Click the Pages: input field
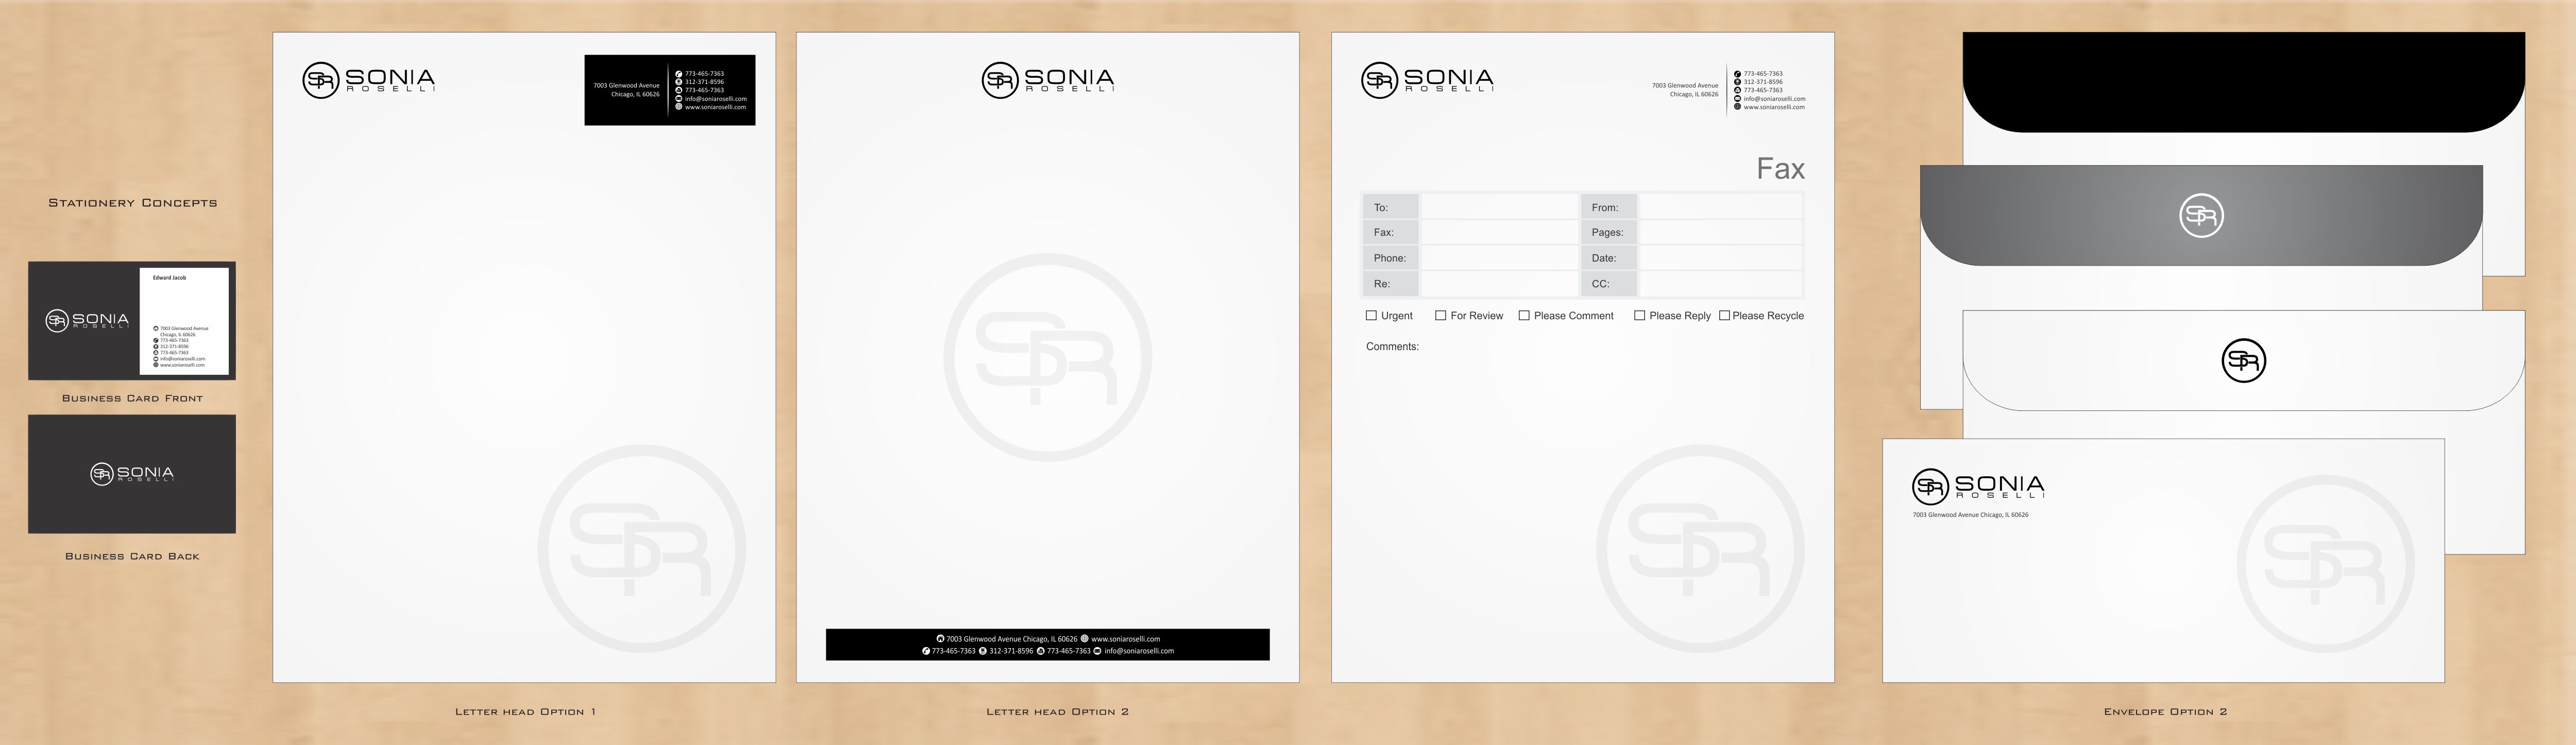The height and width of the screenshot is (745, 2576). click(x=1720, y=232)
